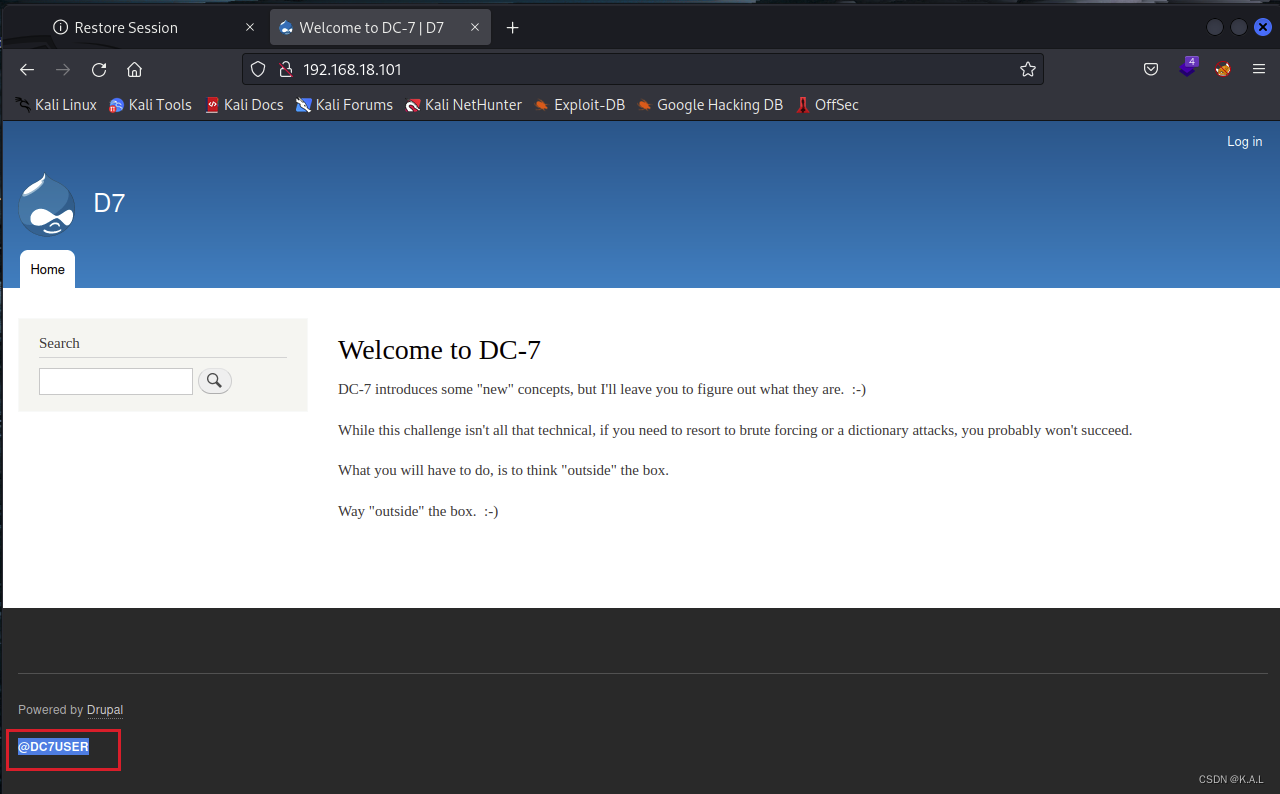1280x794 pixels.
Task: Click the Search block title
Action: (x=59, y=343)
